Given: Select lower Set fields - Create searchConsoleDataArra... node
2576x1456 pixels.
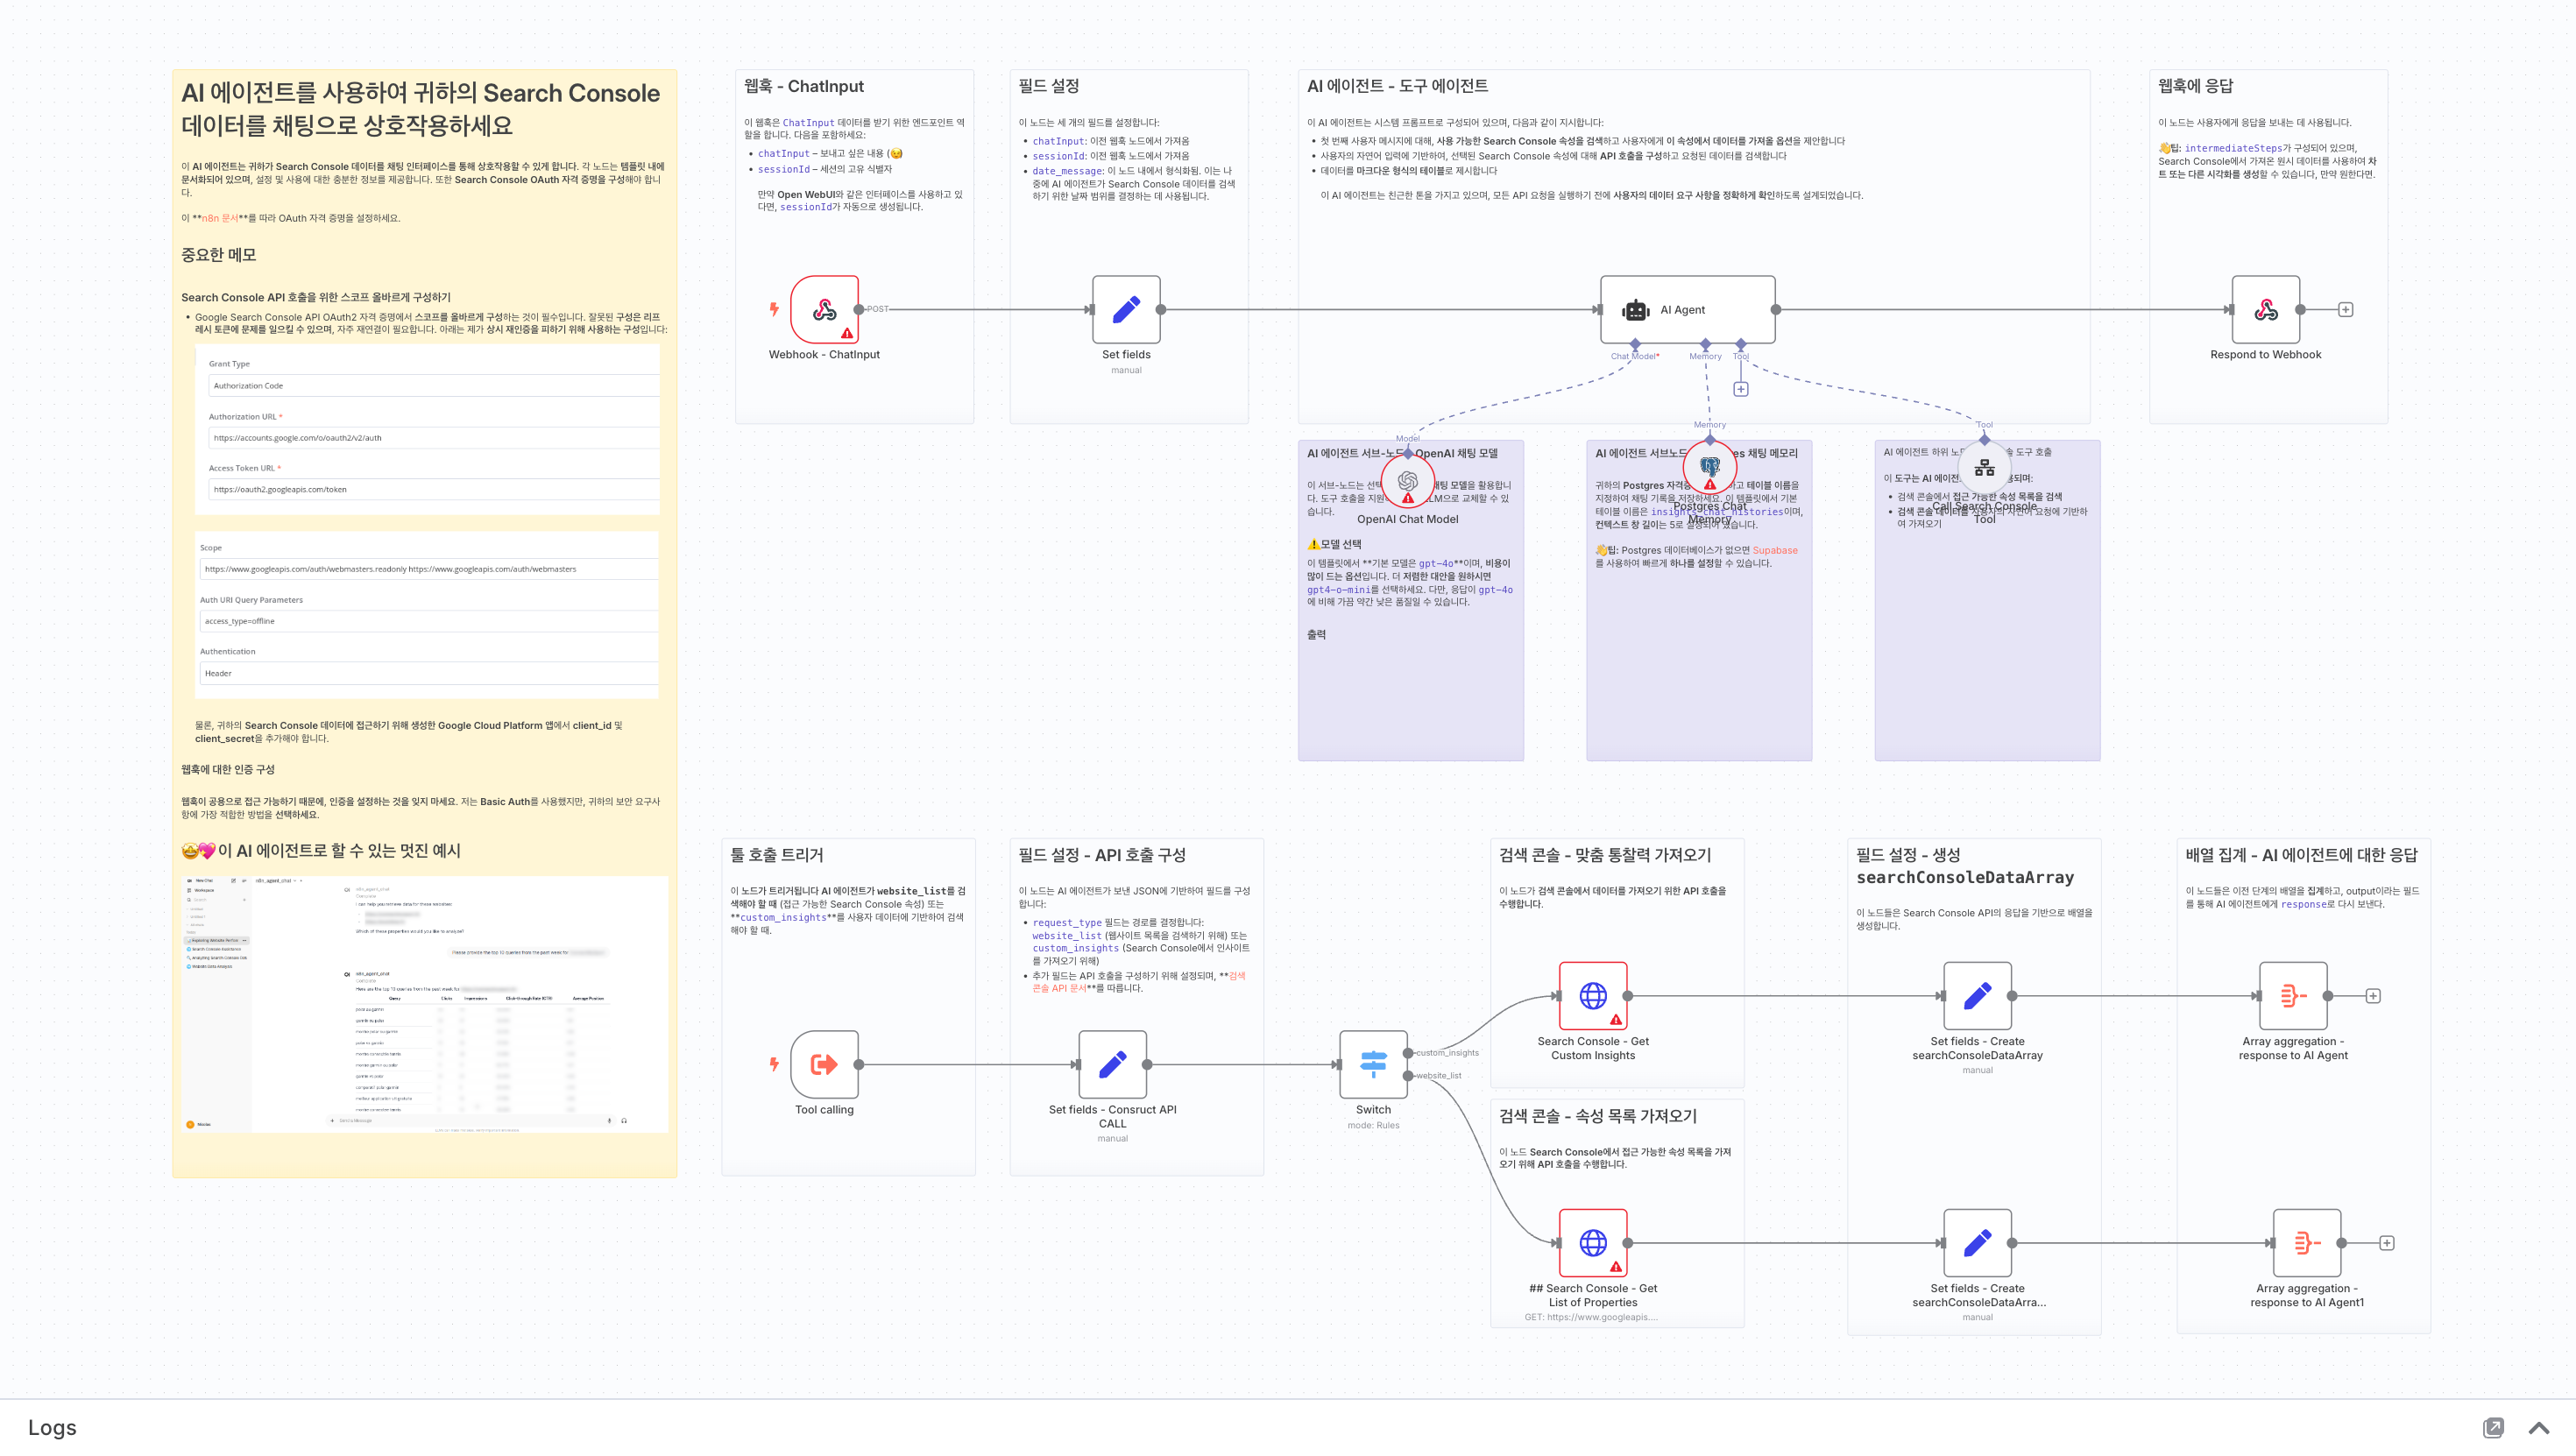Looking at the screenshot, I should click(x=1977, y=1242).
